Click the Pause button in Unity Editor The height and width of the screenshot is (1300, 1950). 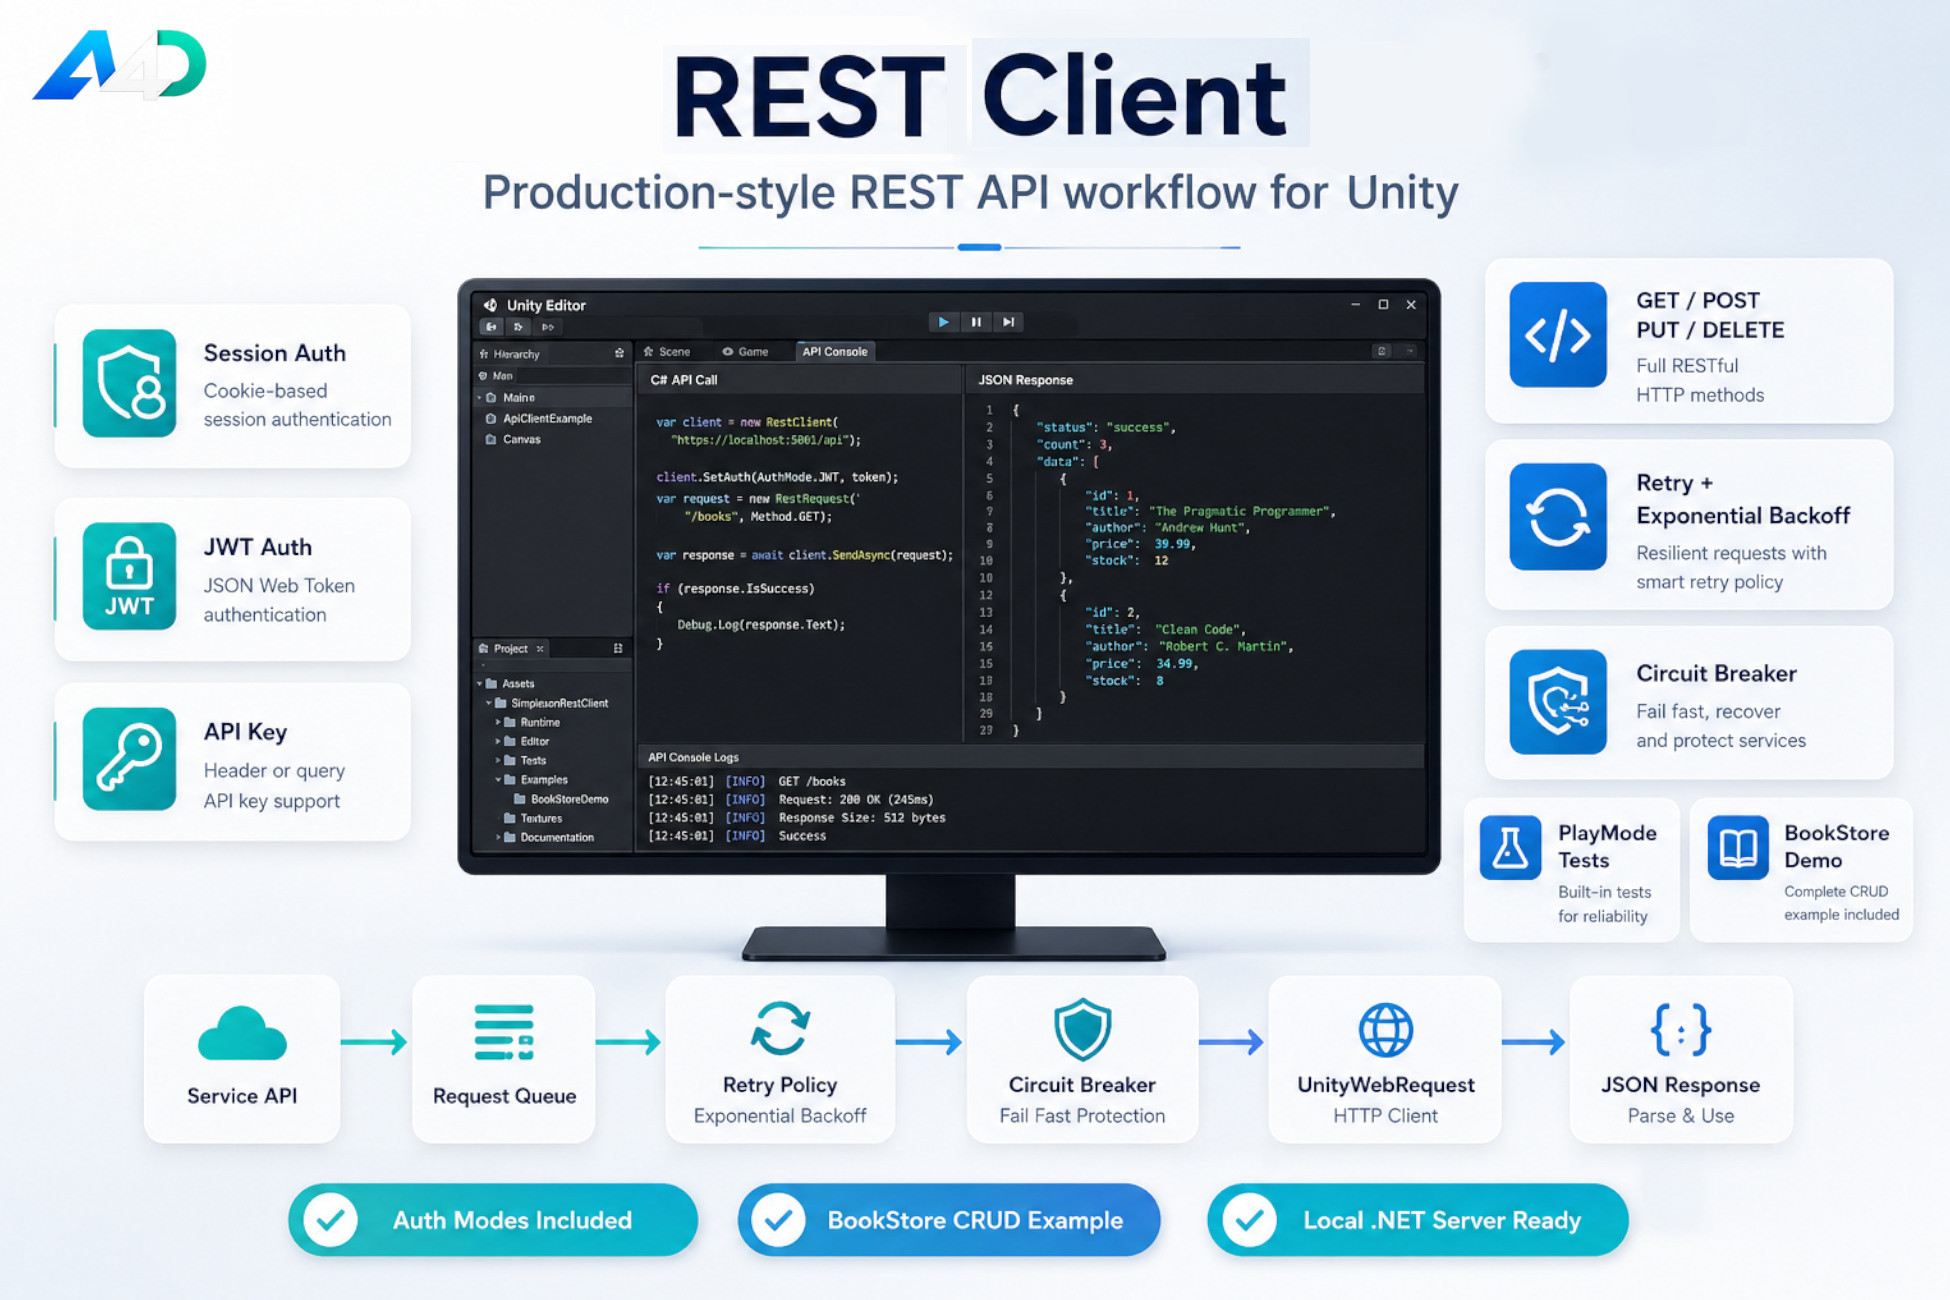point(976,322)
